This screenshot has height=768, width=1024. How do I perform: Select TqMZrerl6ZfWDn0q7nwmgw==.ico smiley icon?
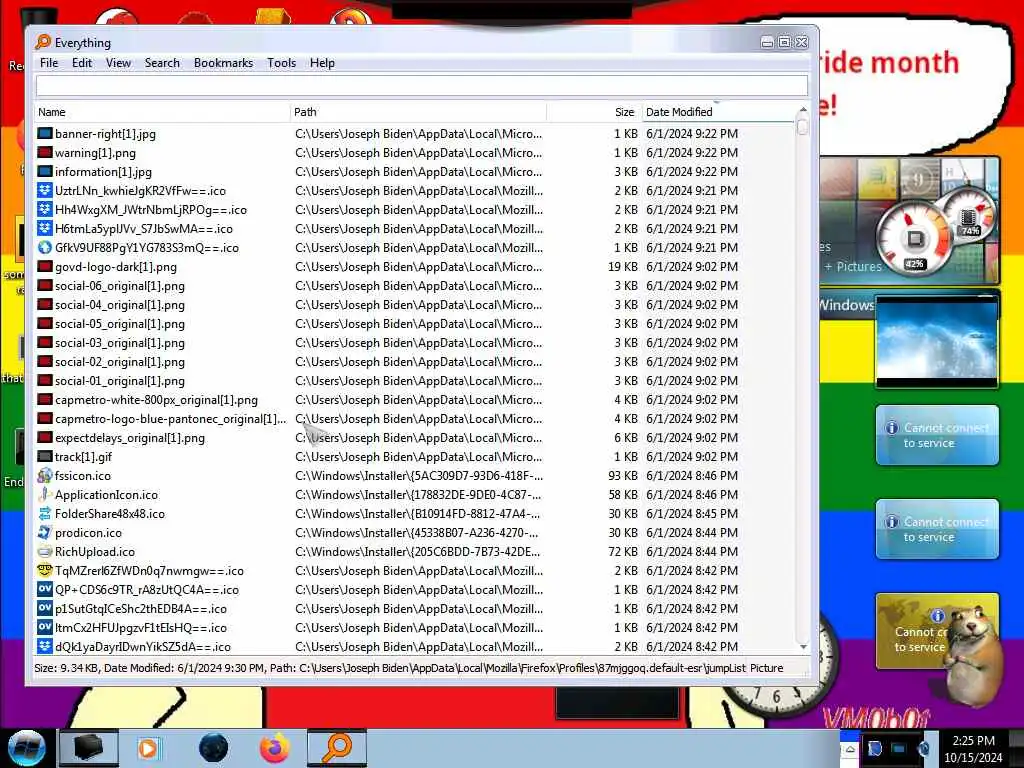click(x=44, y=570)
